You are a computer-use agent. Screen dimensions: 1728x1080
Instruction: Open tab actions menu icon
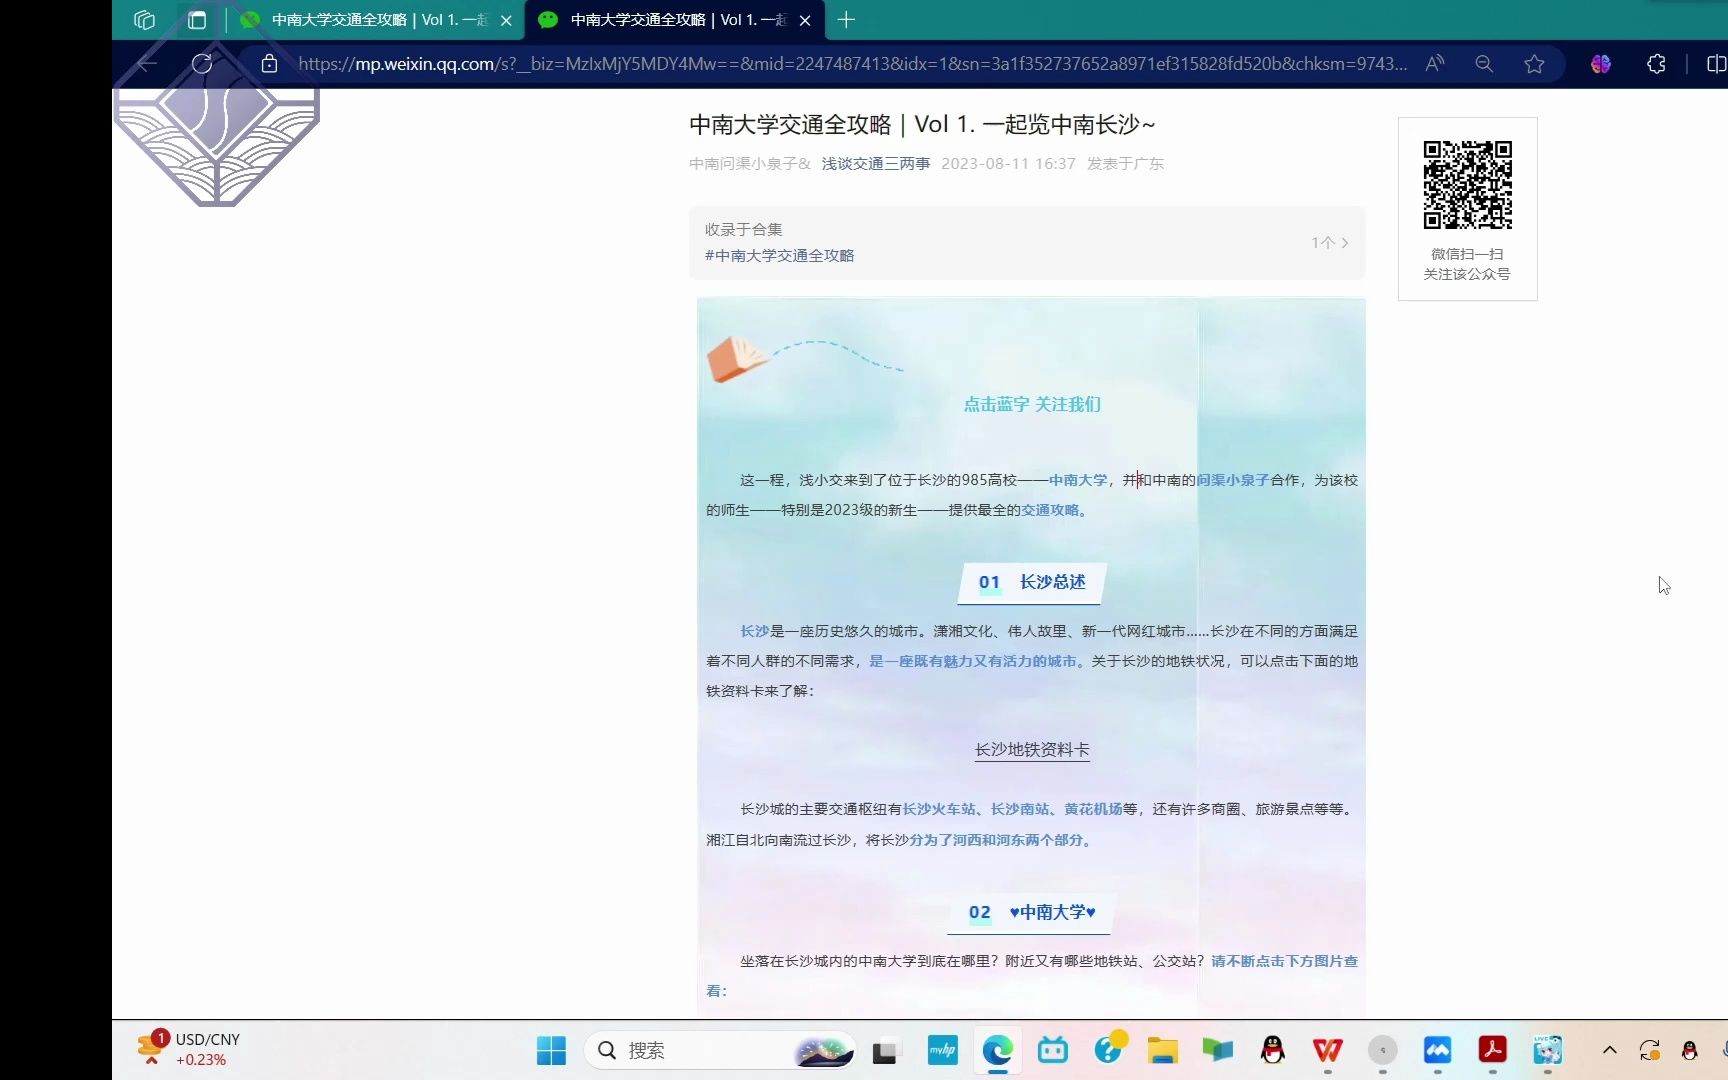tap(197, 20)
